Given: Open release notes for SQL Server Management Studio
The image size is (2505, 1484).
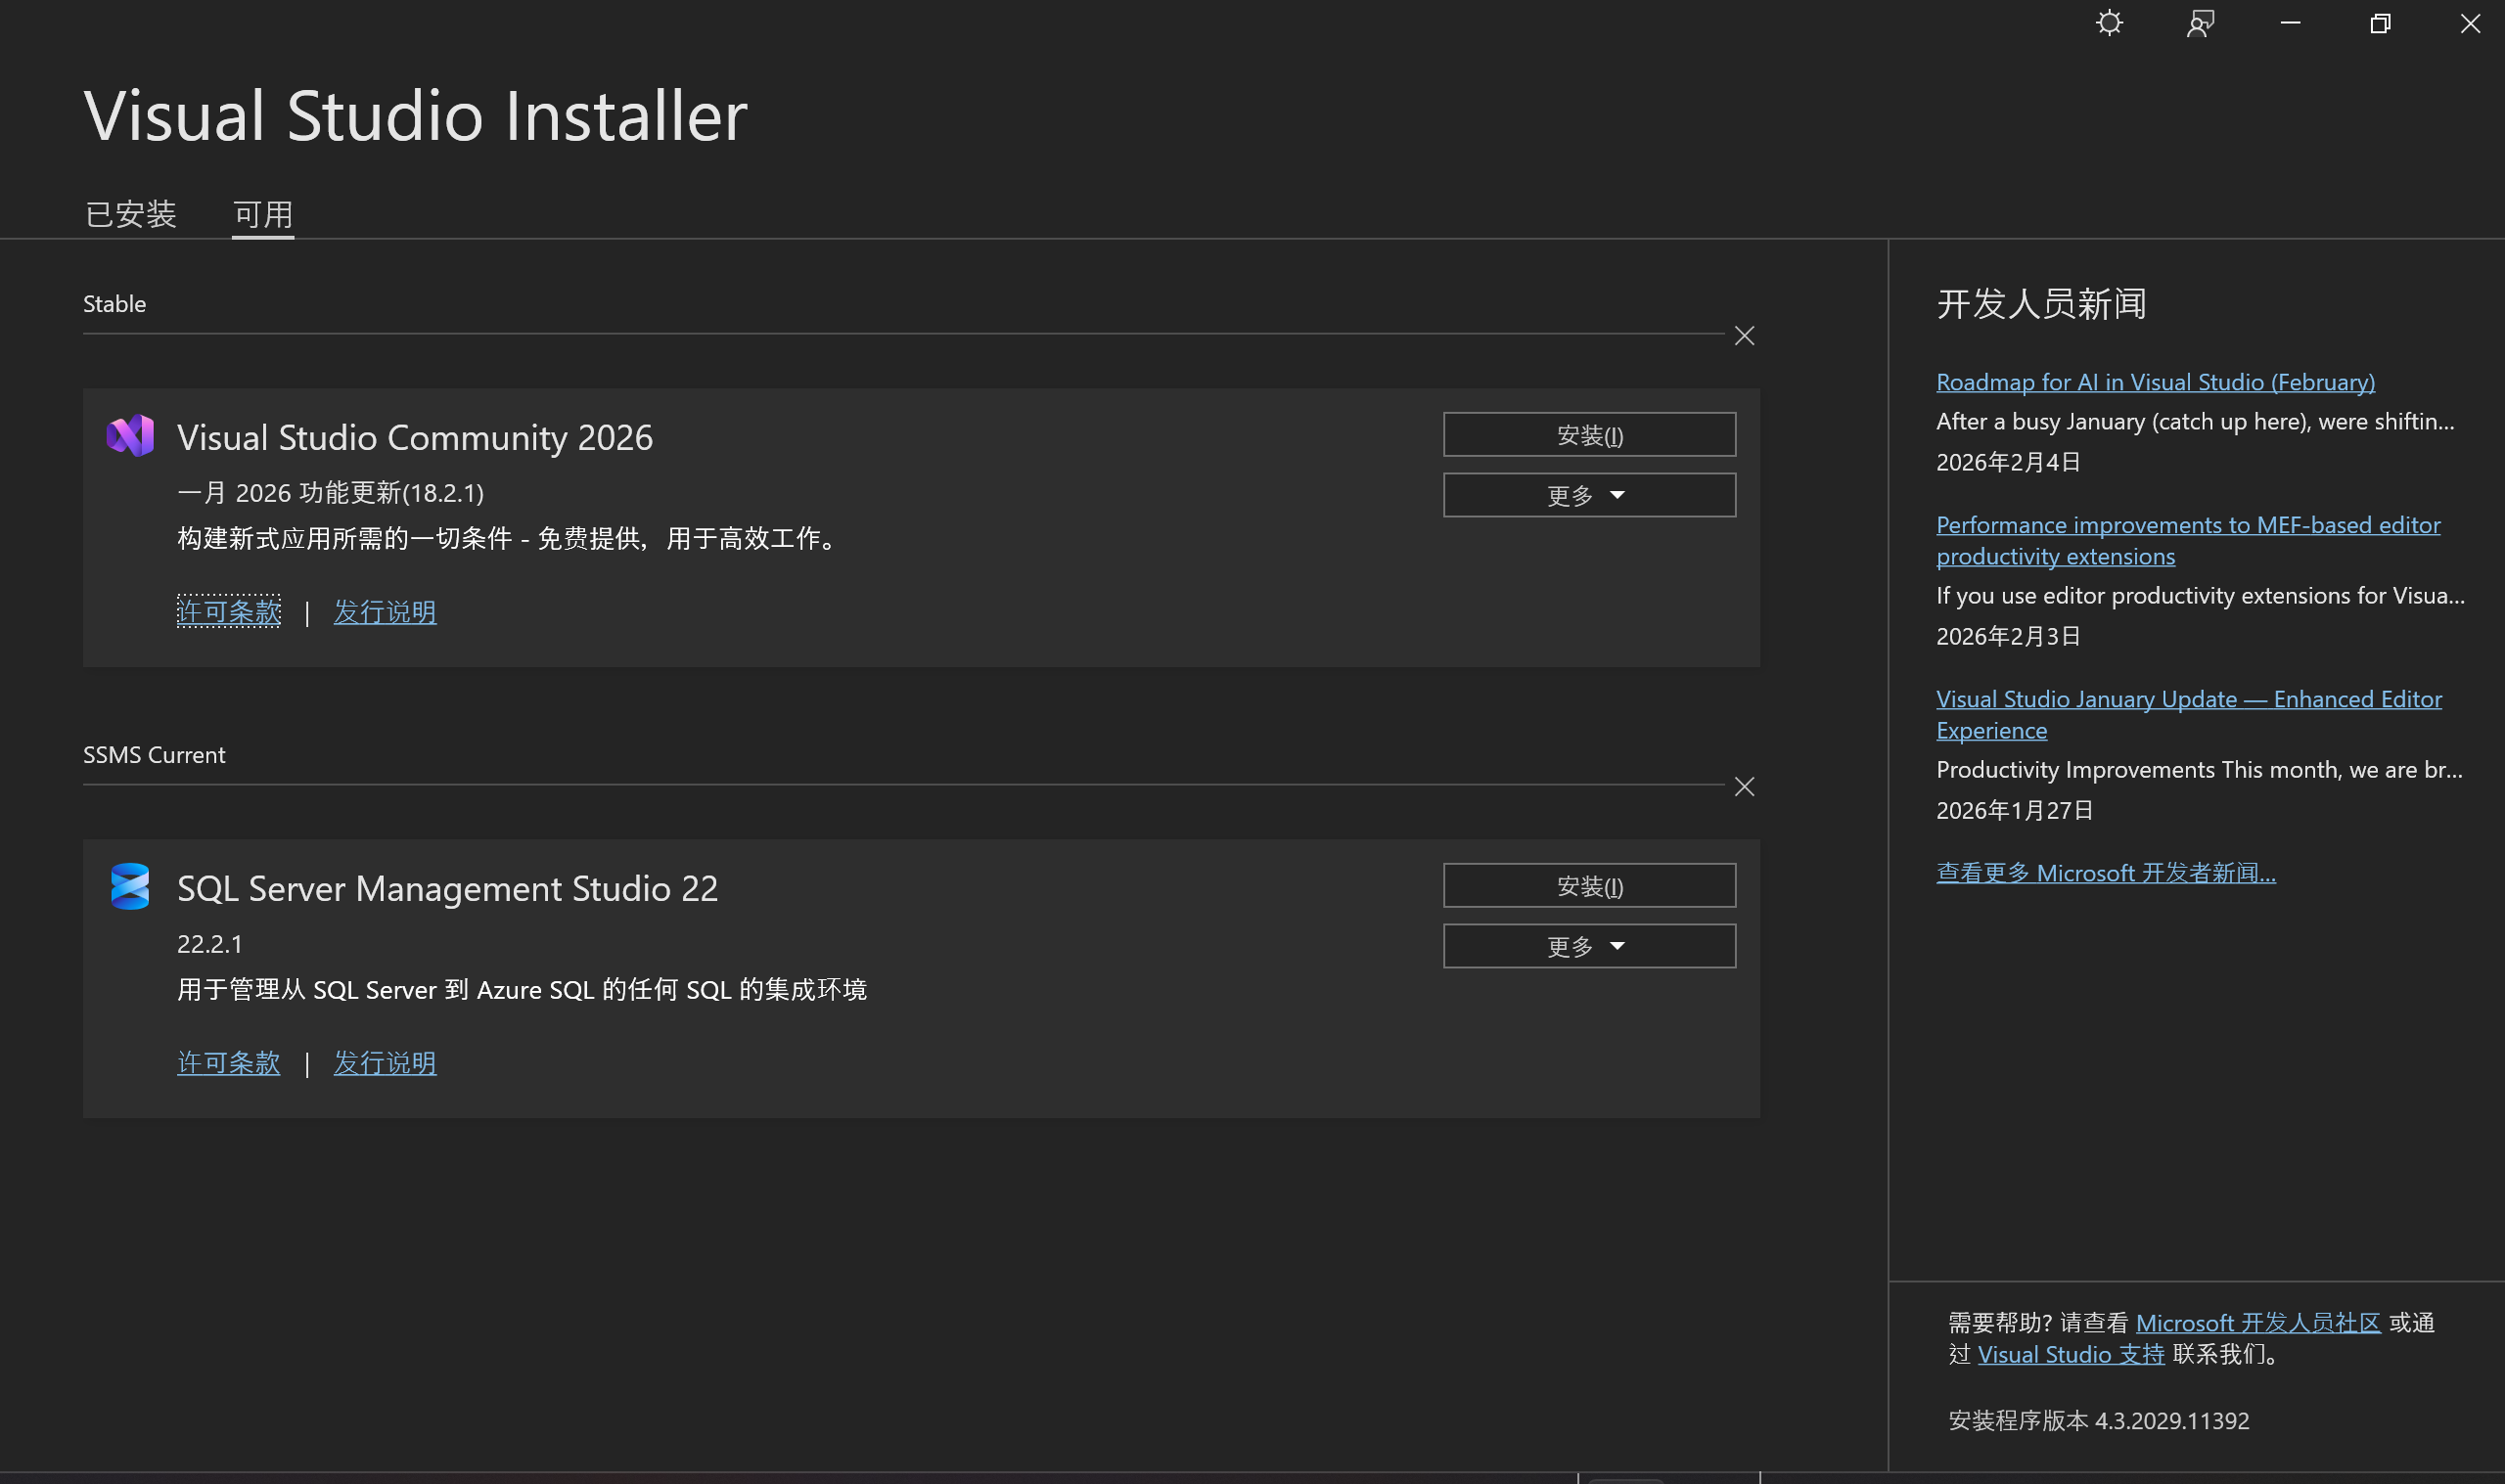Looking at the screenshot, I should coord(384,1062).
